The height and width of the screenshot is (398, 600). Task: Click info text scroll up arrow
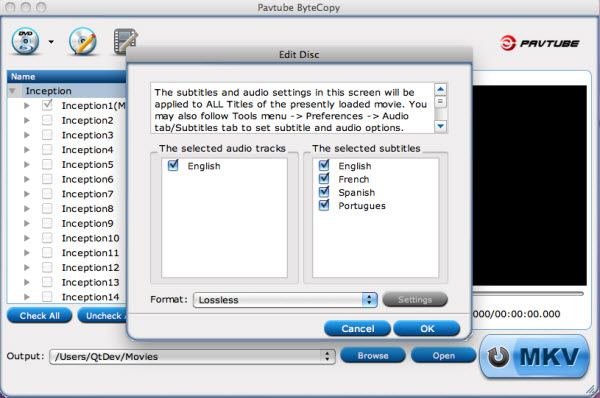(x=440, y=89)
